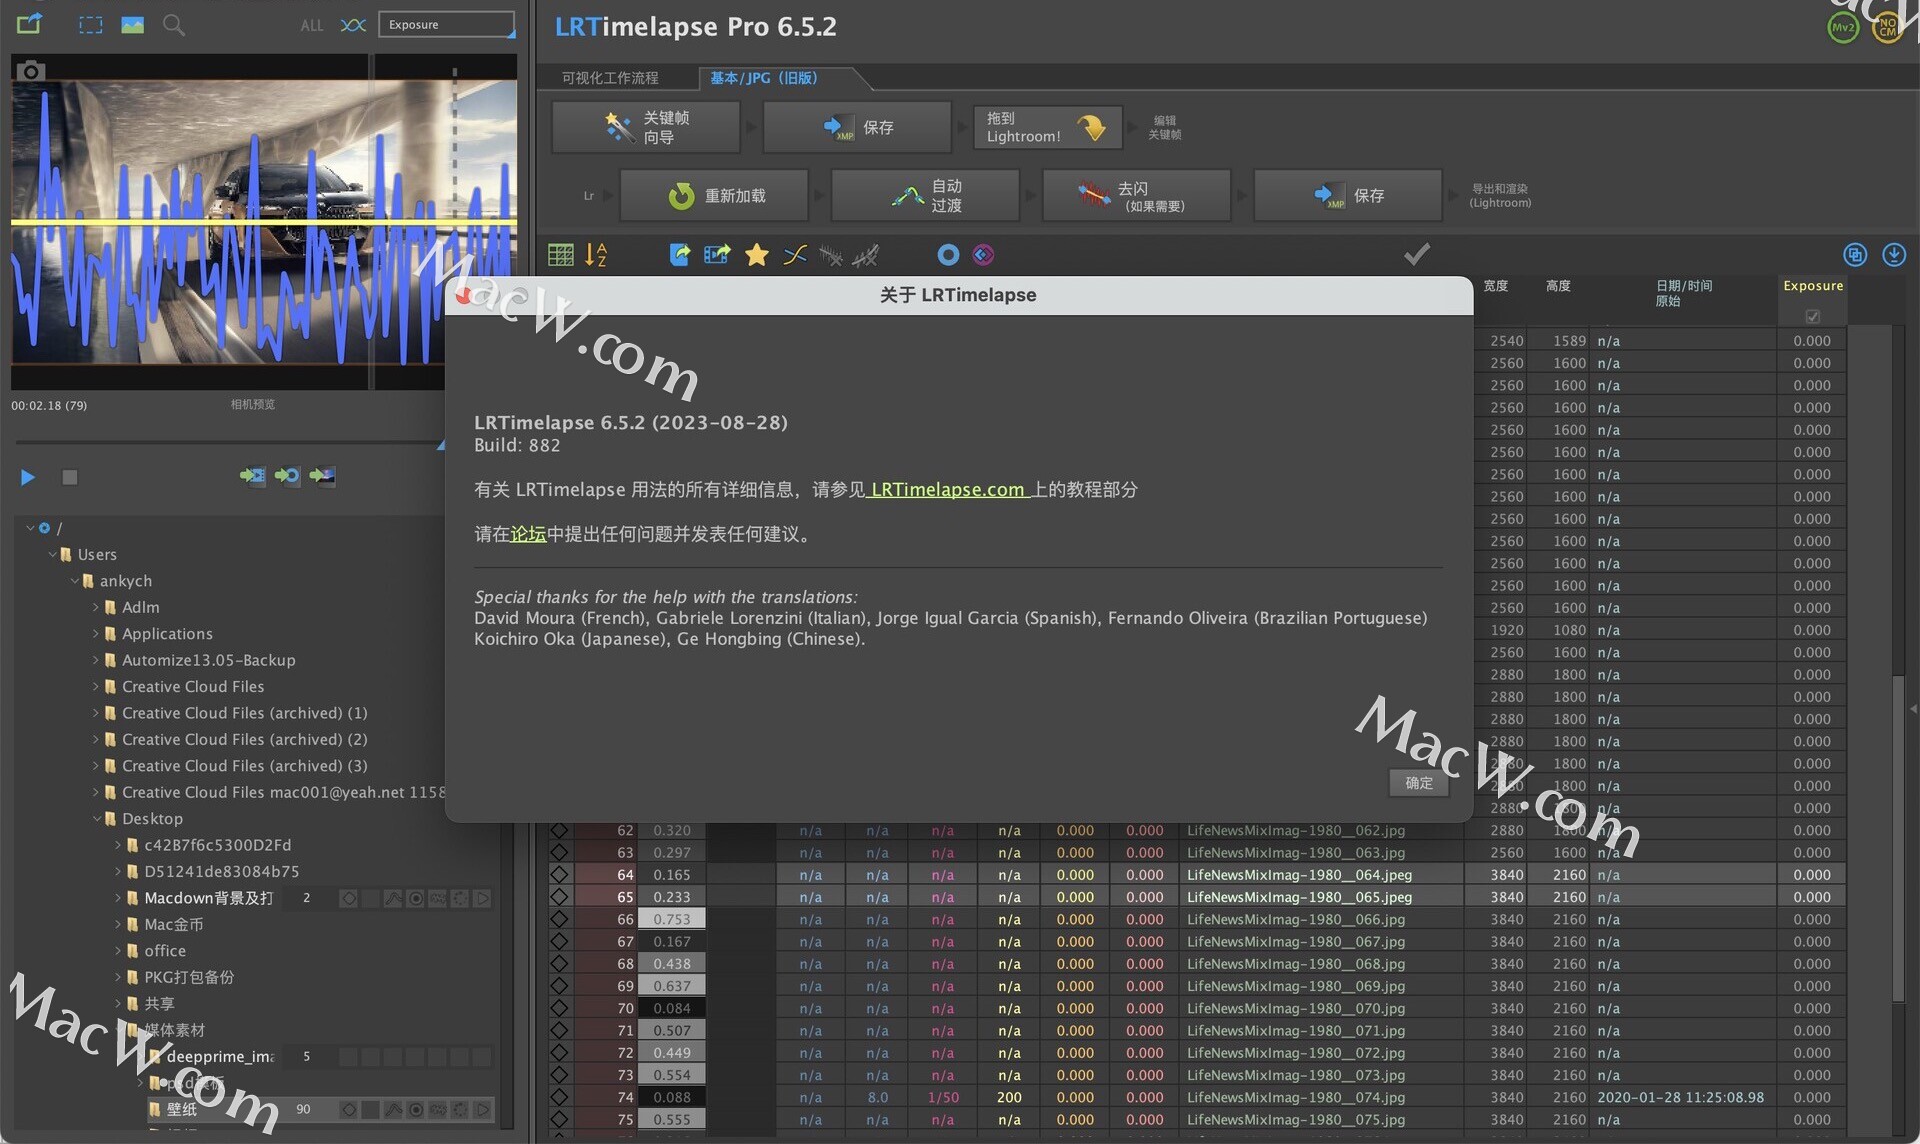Click the crossing curves transition toolbar icon

pyautogui.click(x=795, y=255)
